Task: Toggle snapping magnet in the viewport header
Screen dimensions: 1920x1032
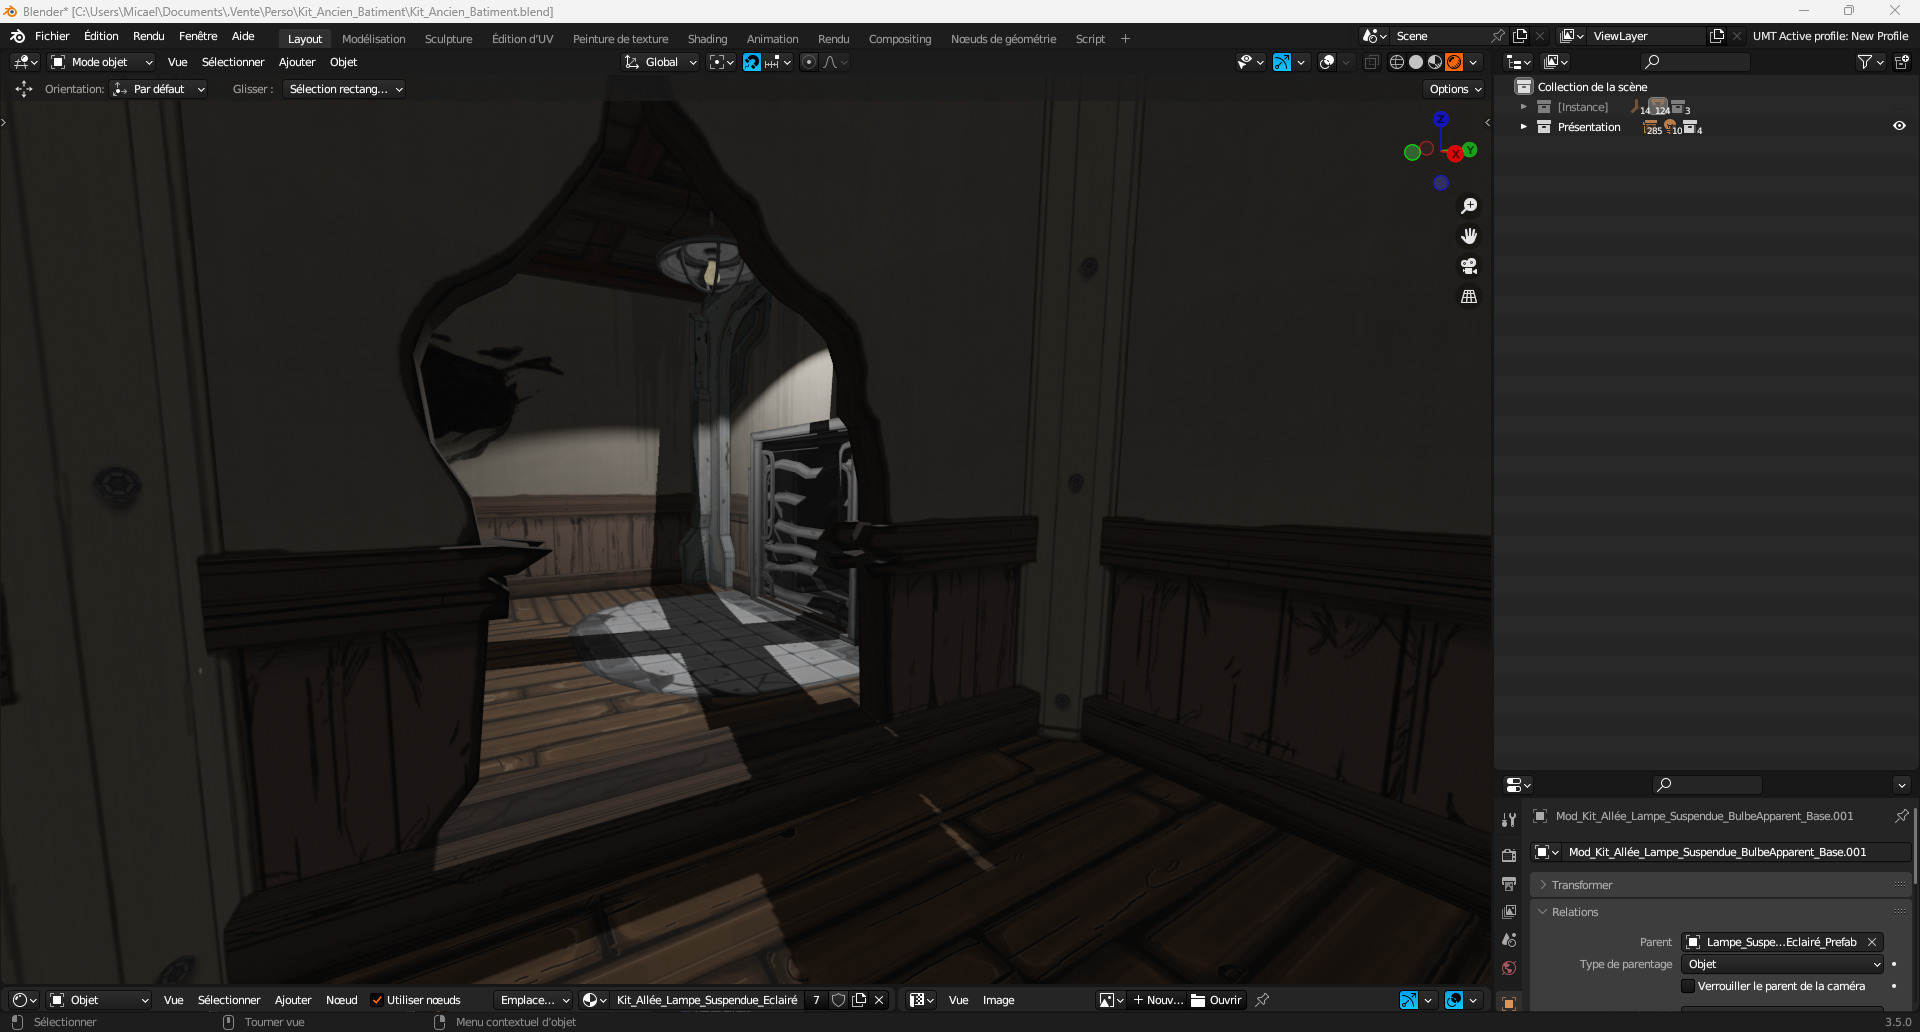Action: point(752,62)
